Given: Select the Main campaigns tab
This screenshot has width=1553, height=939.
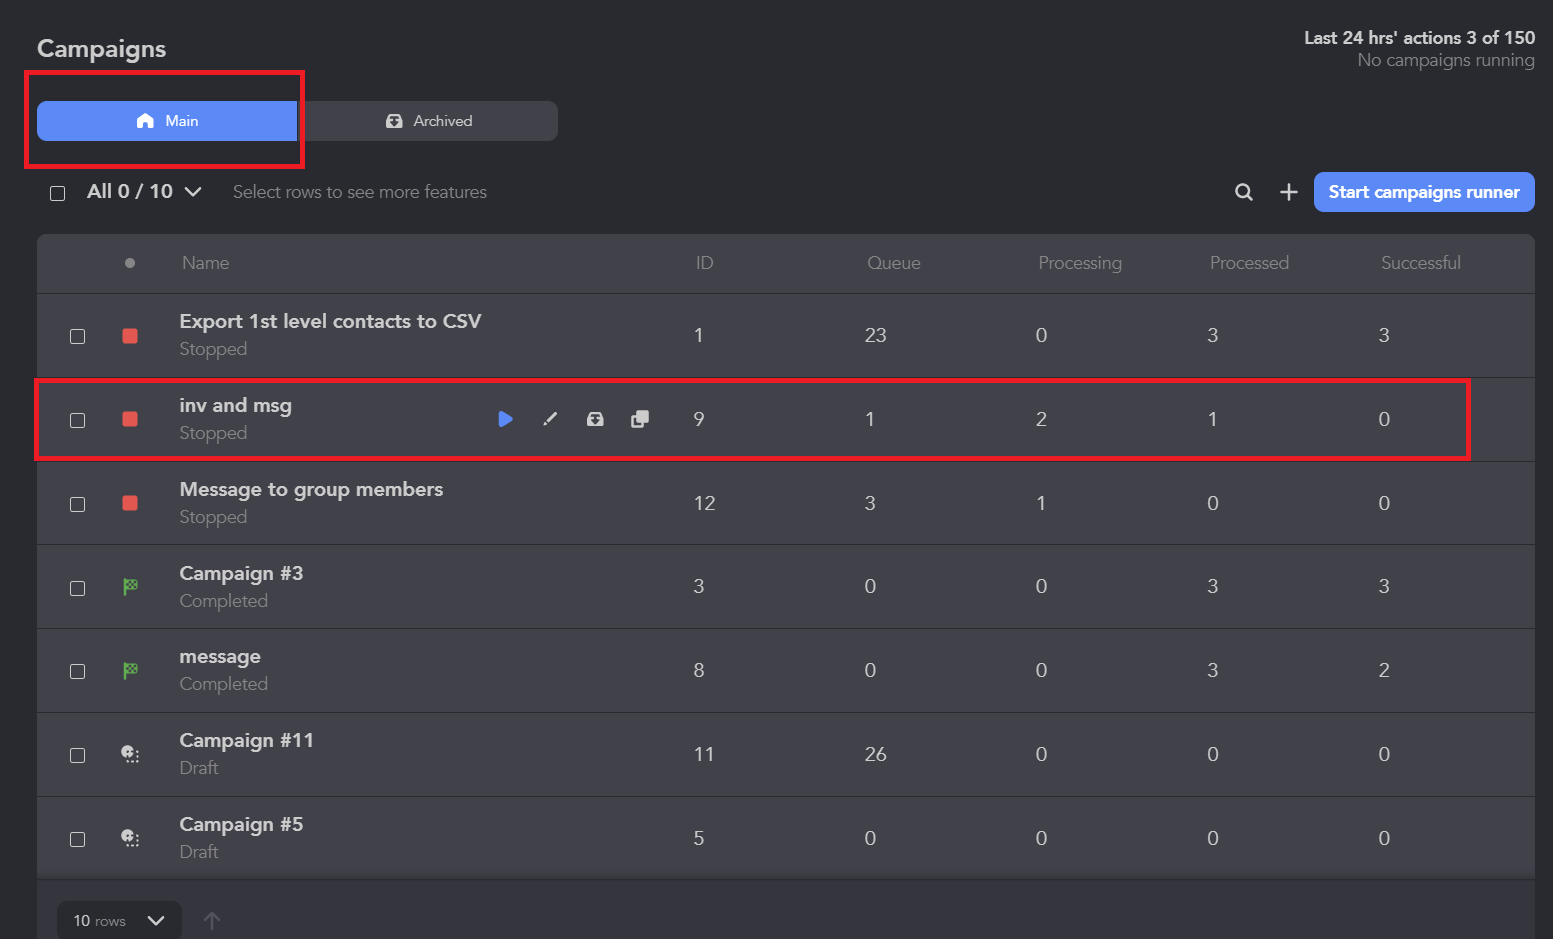Looking at the screenshot, I should point(167,121).
